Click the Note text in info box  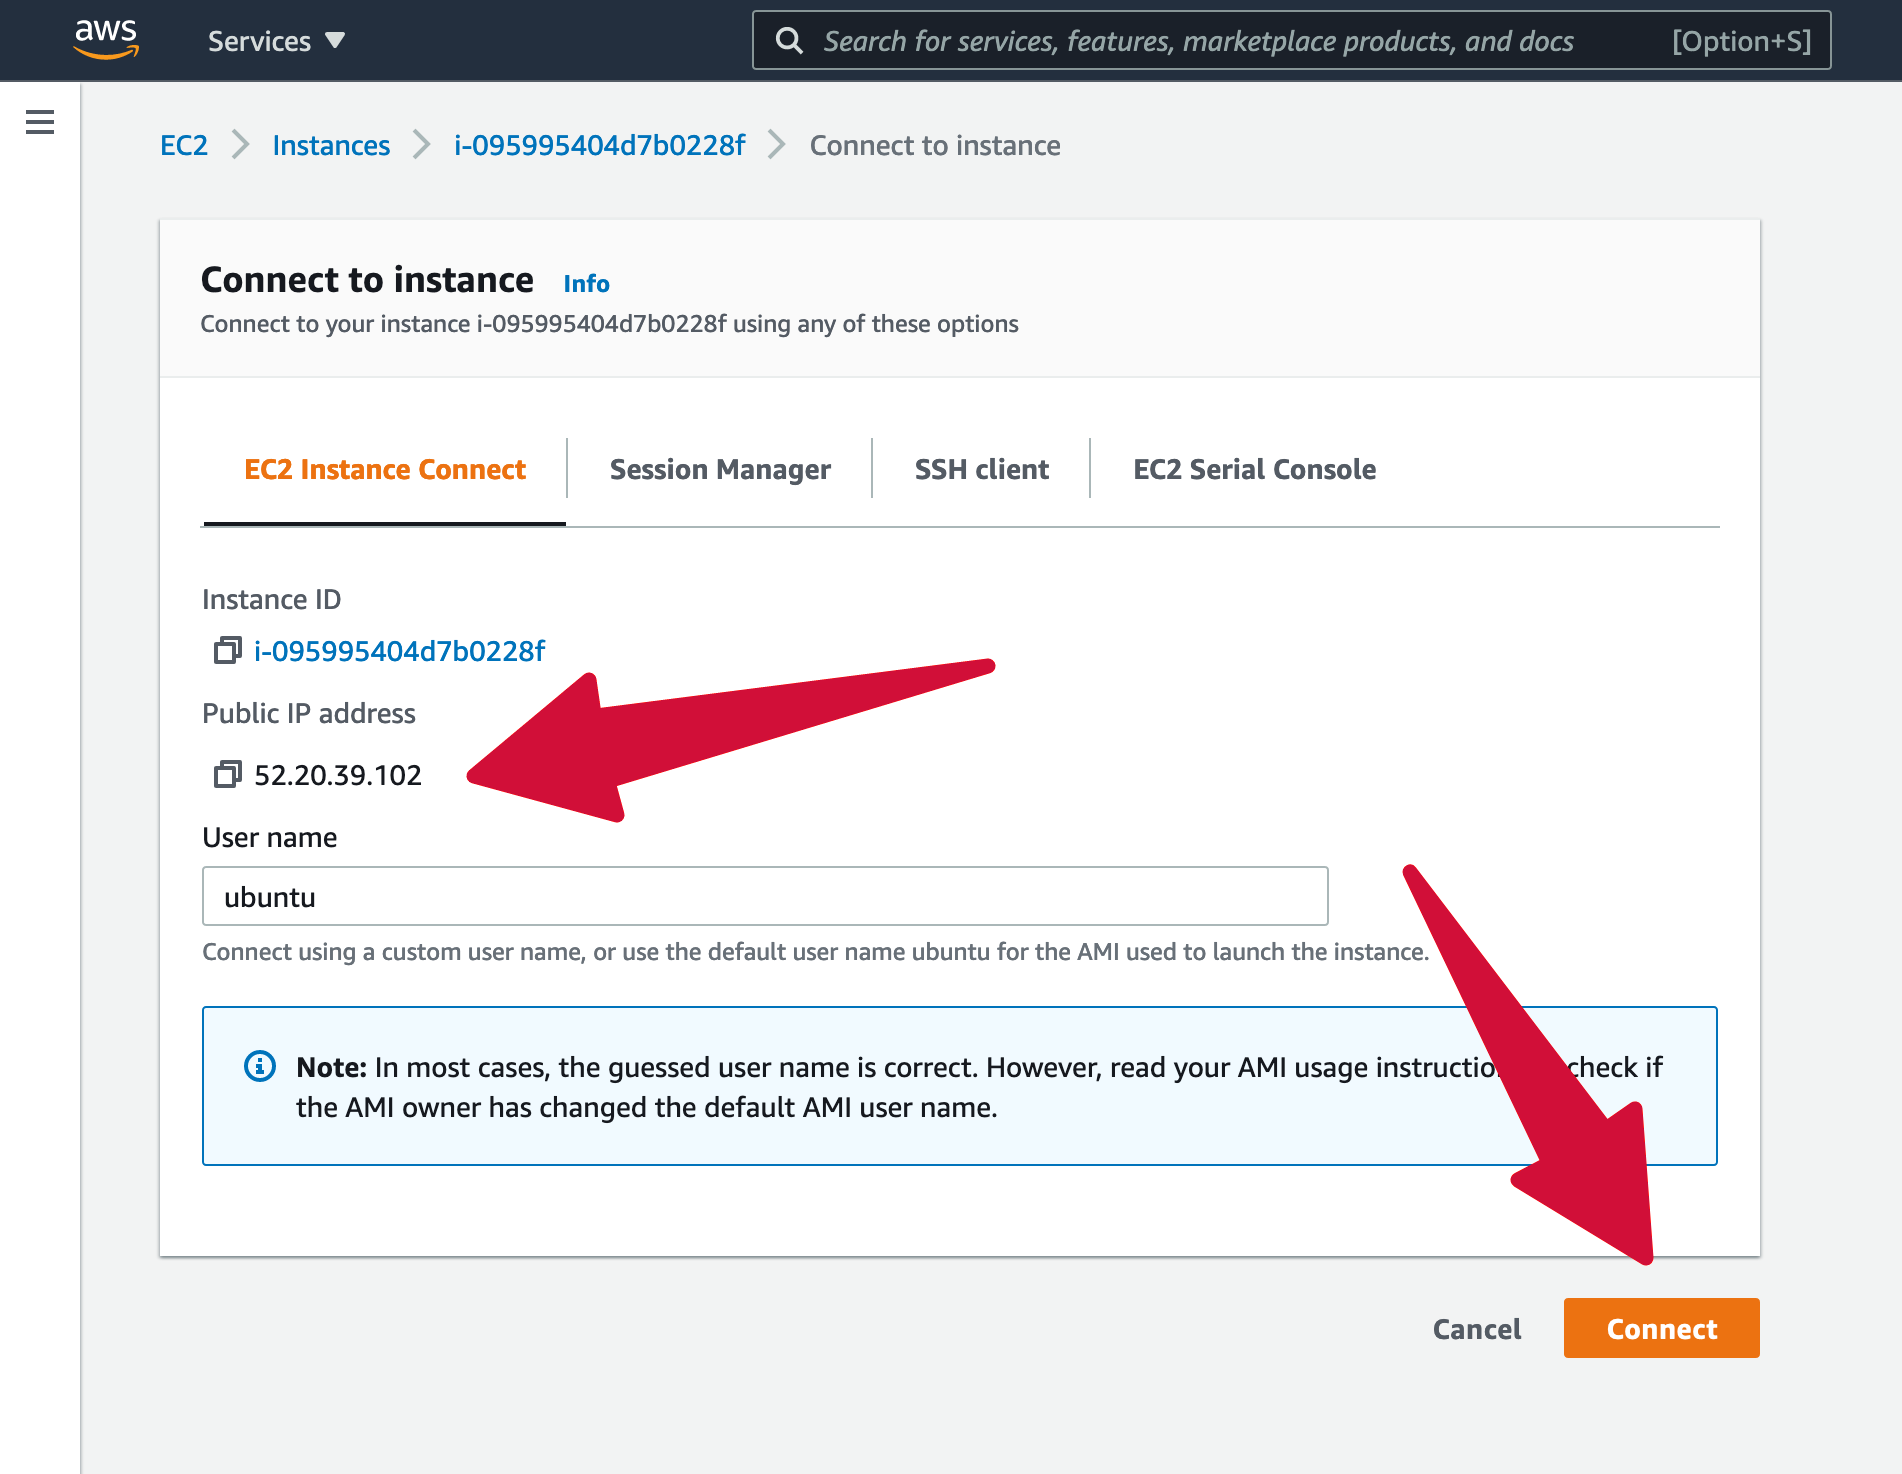coord(979,1087)
